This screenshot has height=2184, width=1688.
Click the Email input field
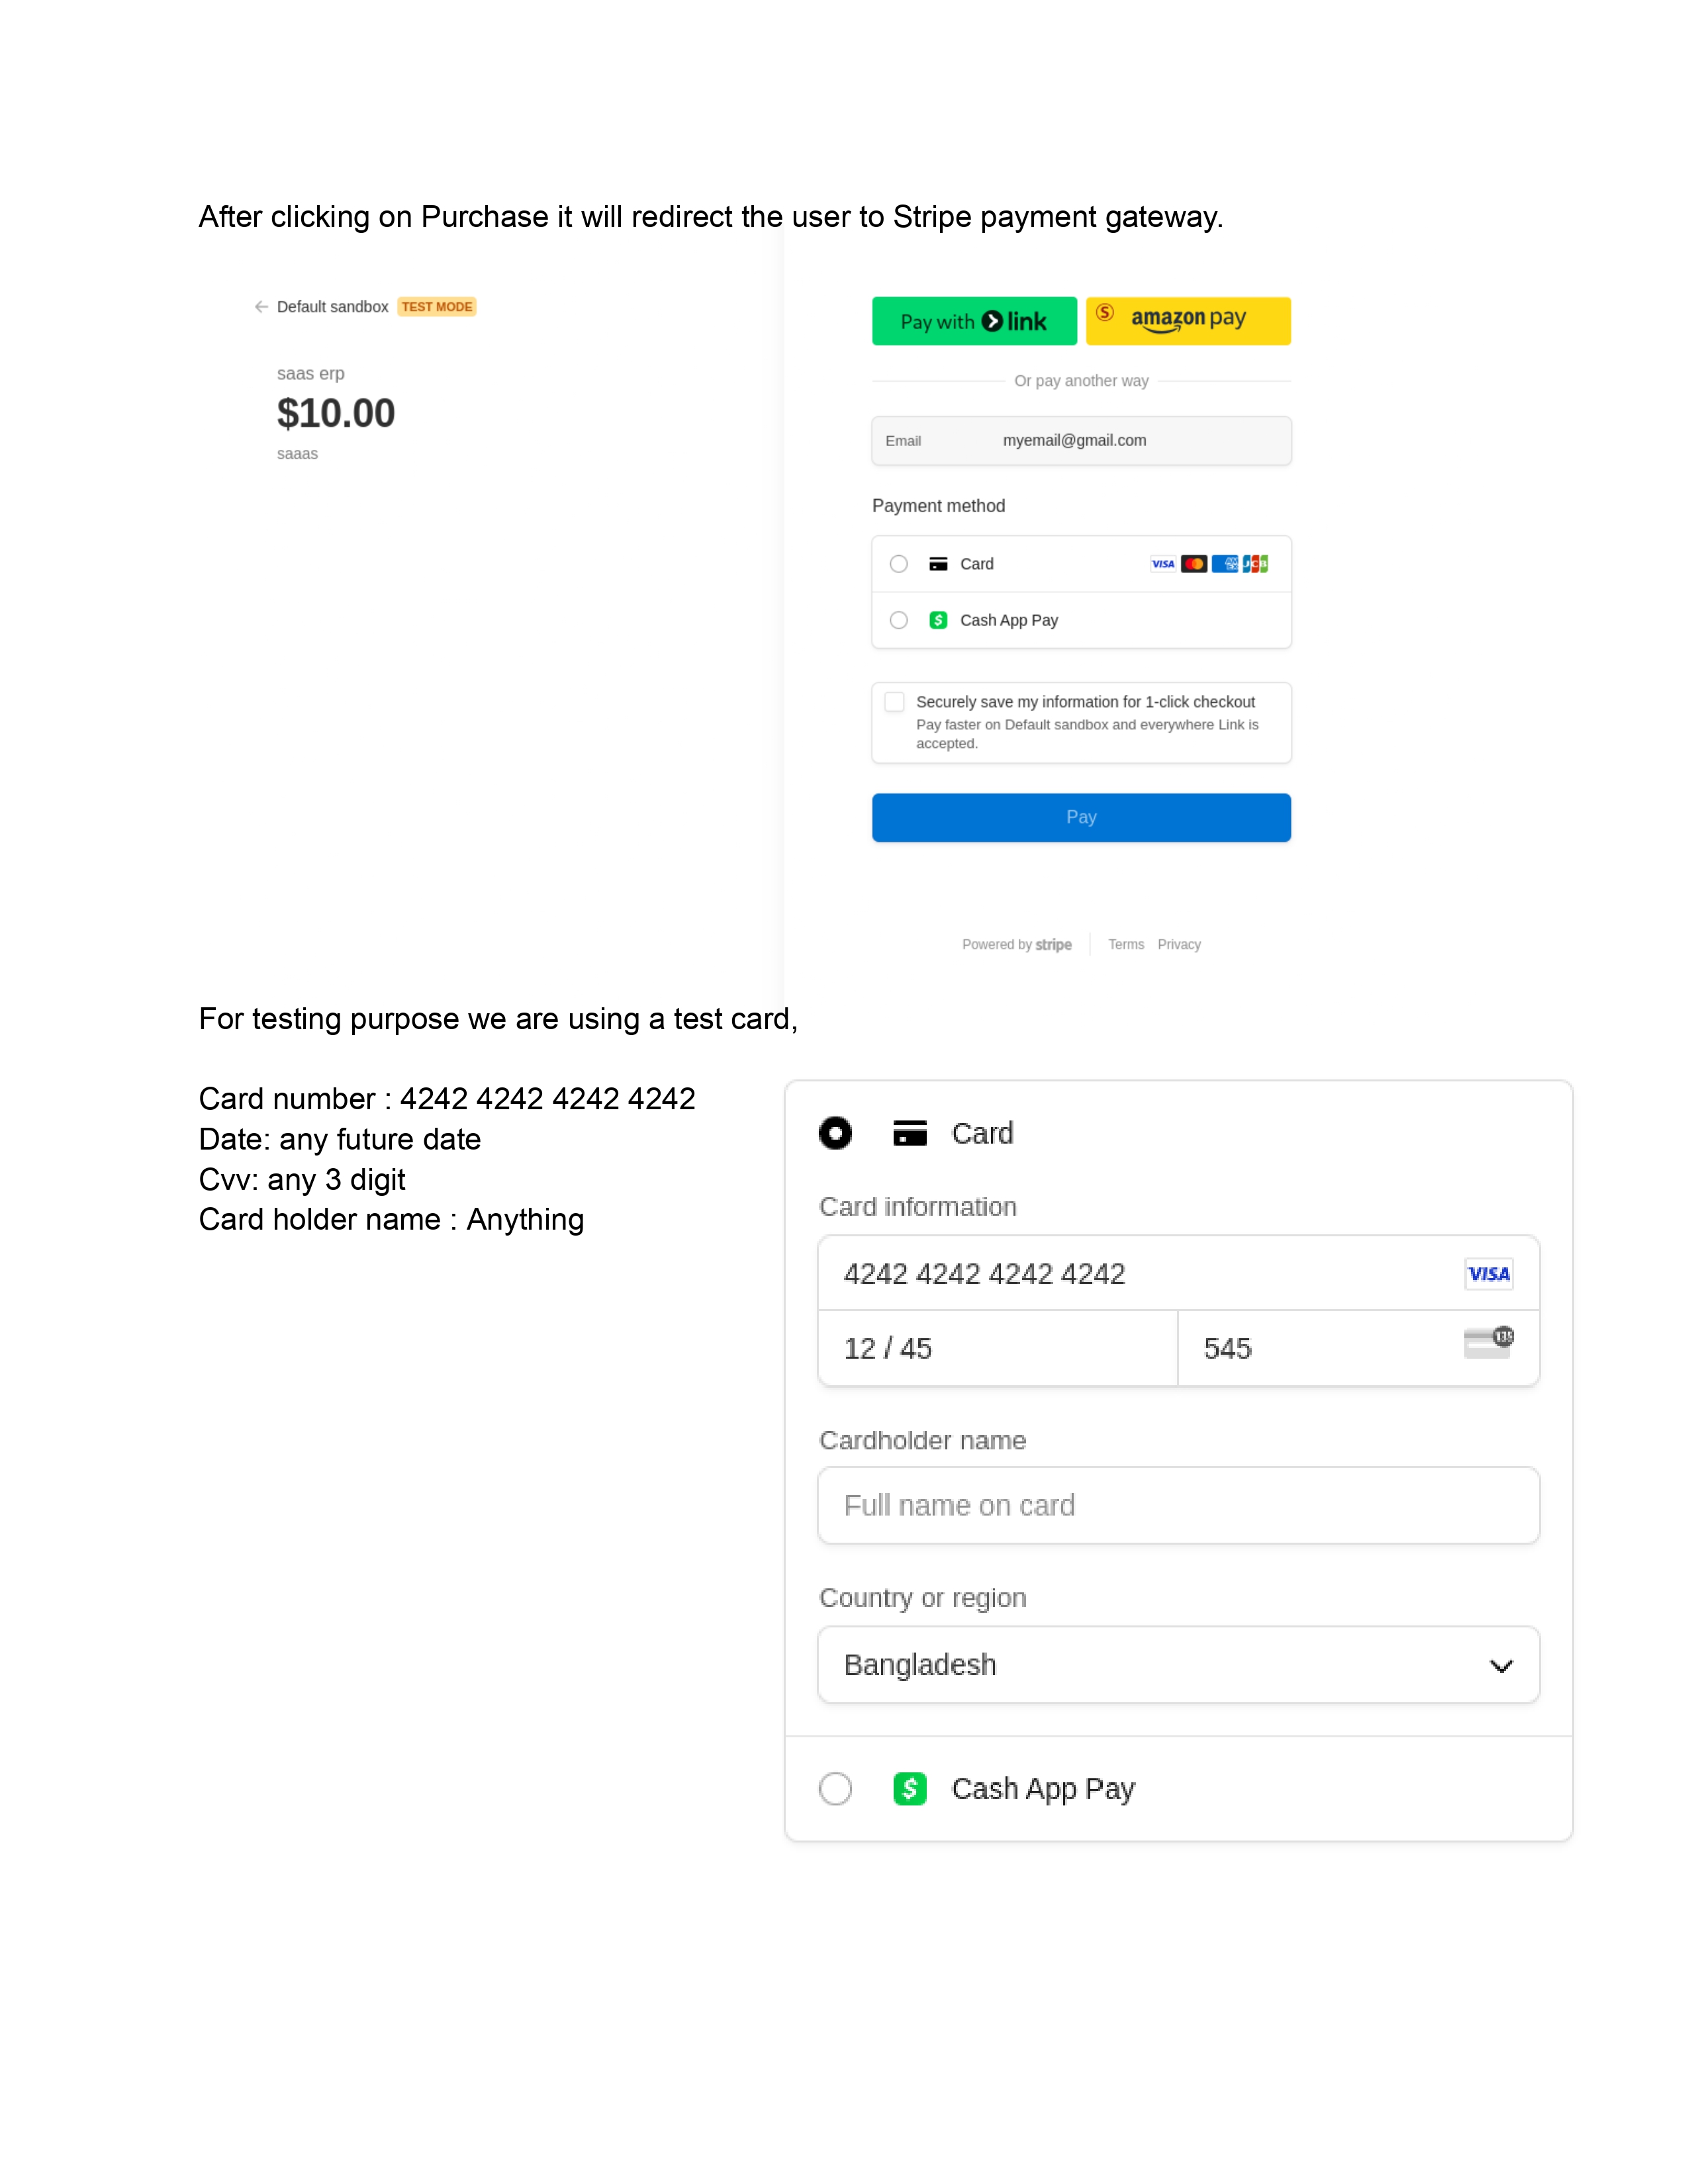point(1080,441)
